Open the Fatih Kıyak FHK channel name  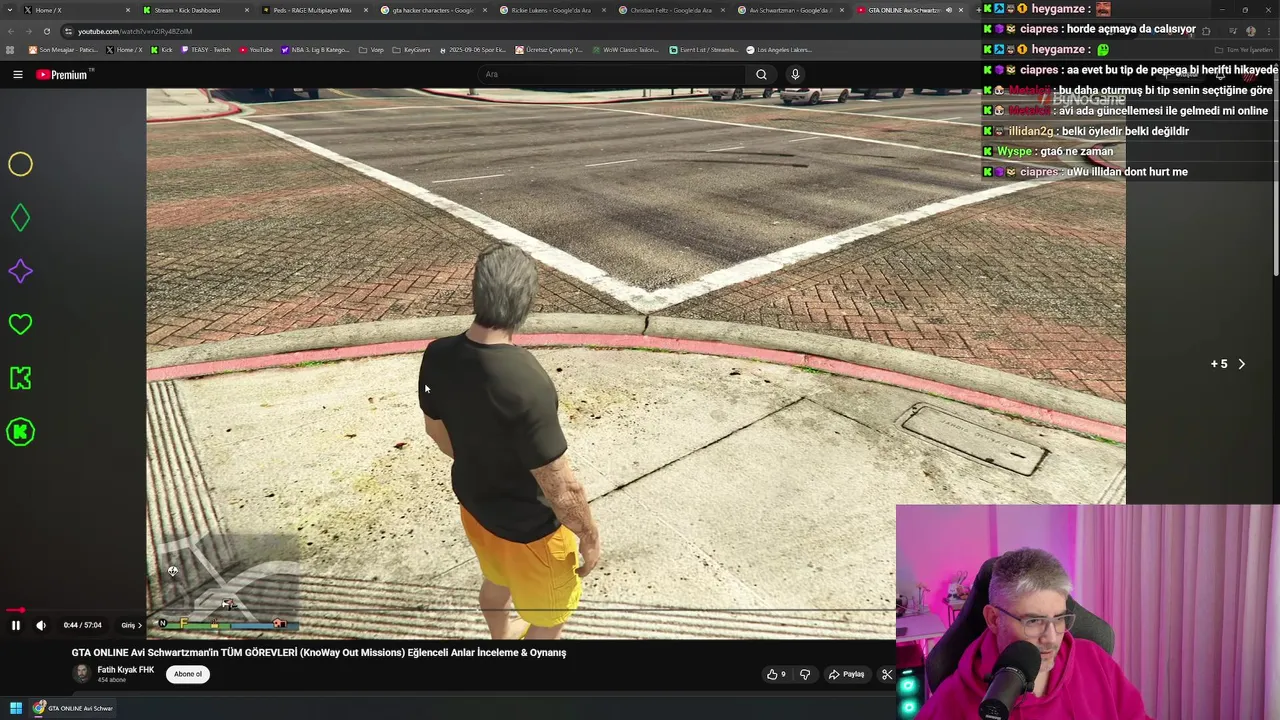pyautogui.click(x=125, y=670)
